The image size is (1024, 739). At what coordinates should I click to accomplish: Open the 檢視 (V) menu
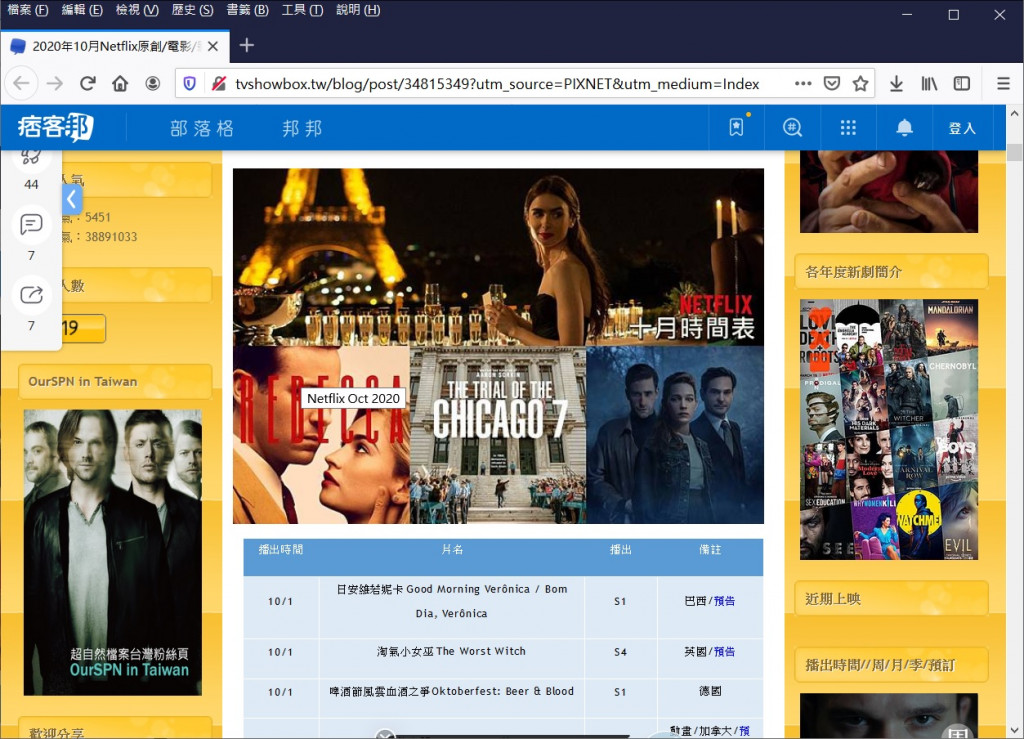137,10
